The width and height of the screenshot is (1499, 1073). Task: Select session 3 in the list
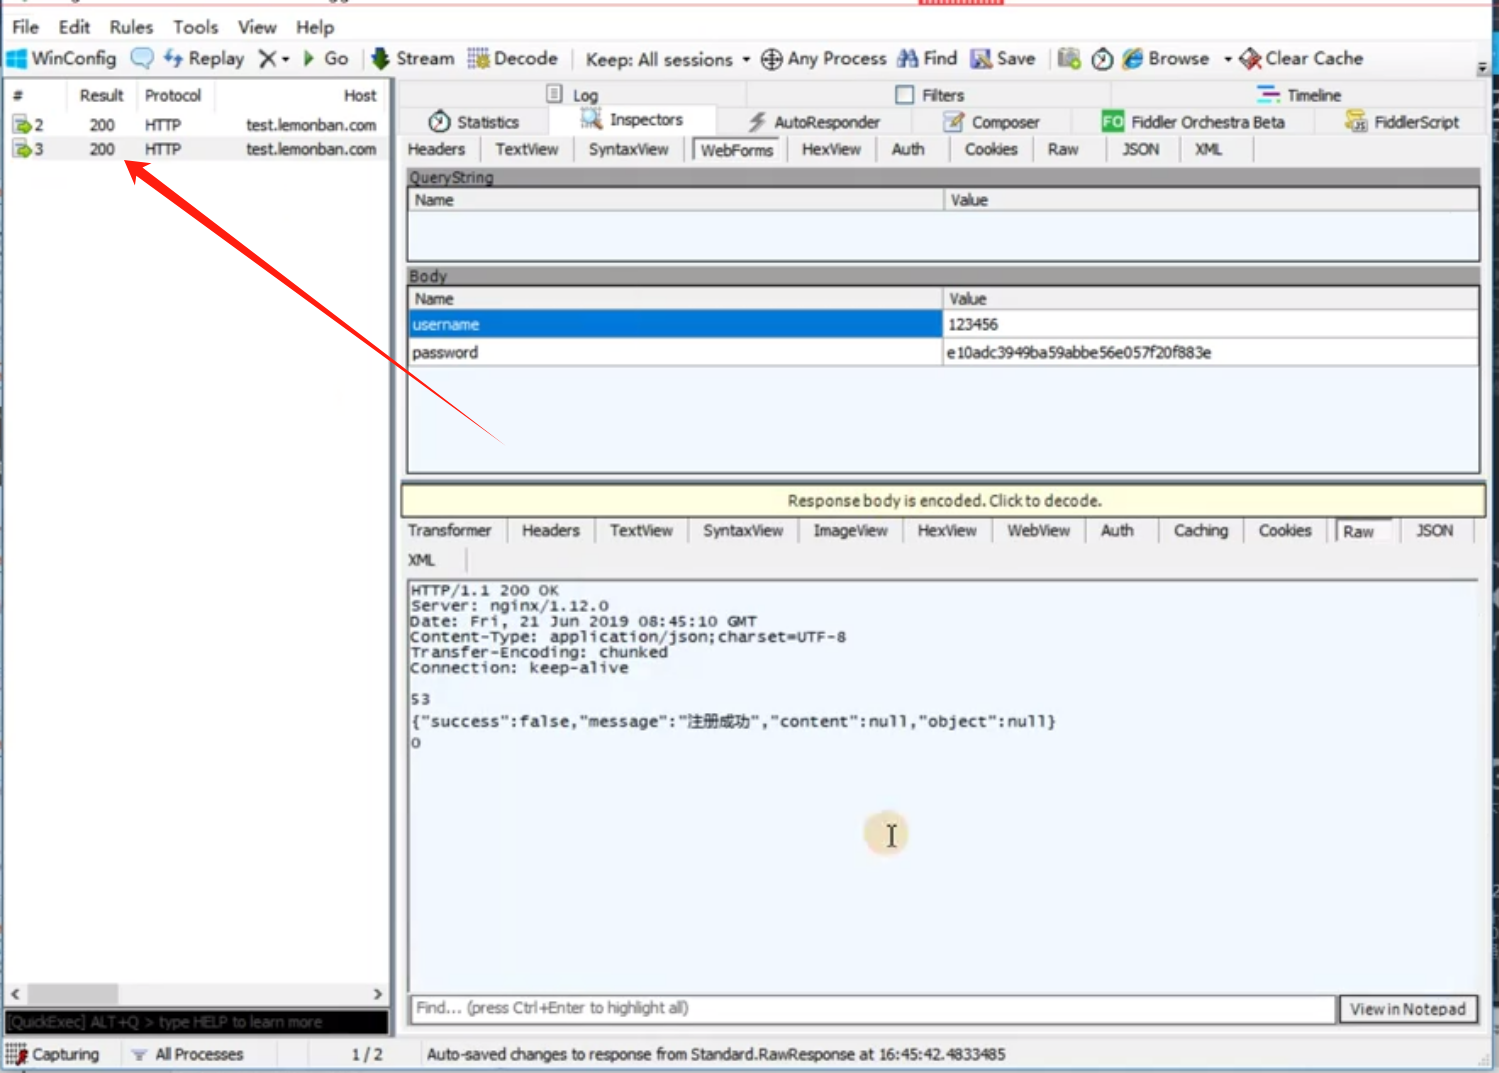click(196, 149)
